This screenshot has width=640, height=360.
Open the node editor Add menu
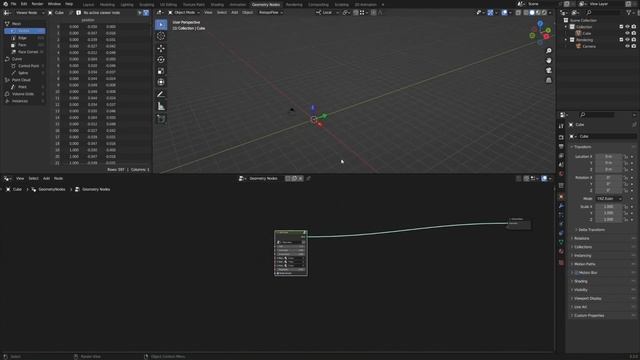click(x=46, y=178)
